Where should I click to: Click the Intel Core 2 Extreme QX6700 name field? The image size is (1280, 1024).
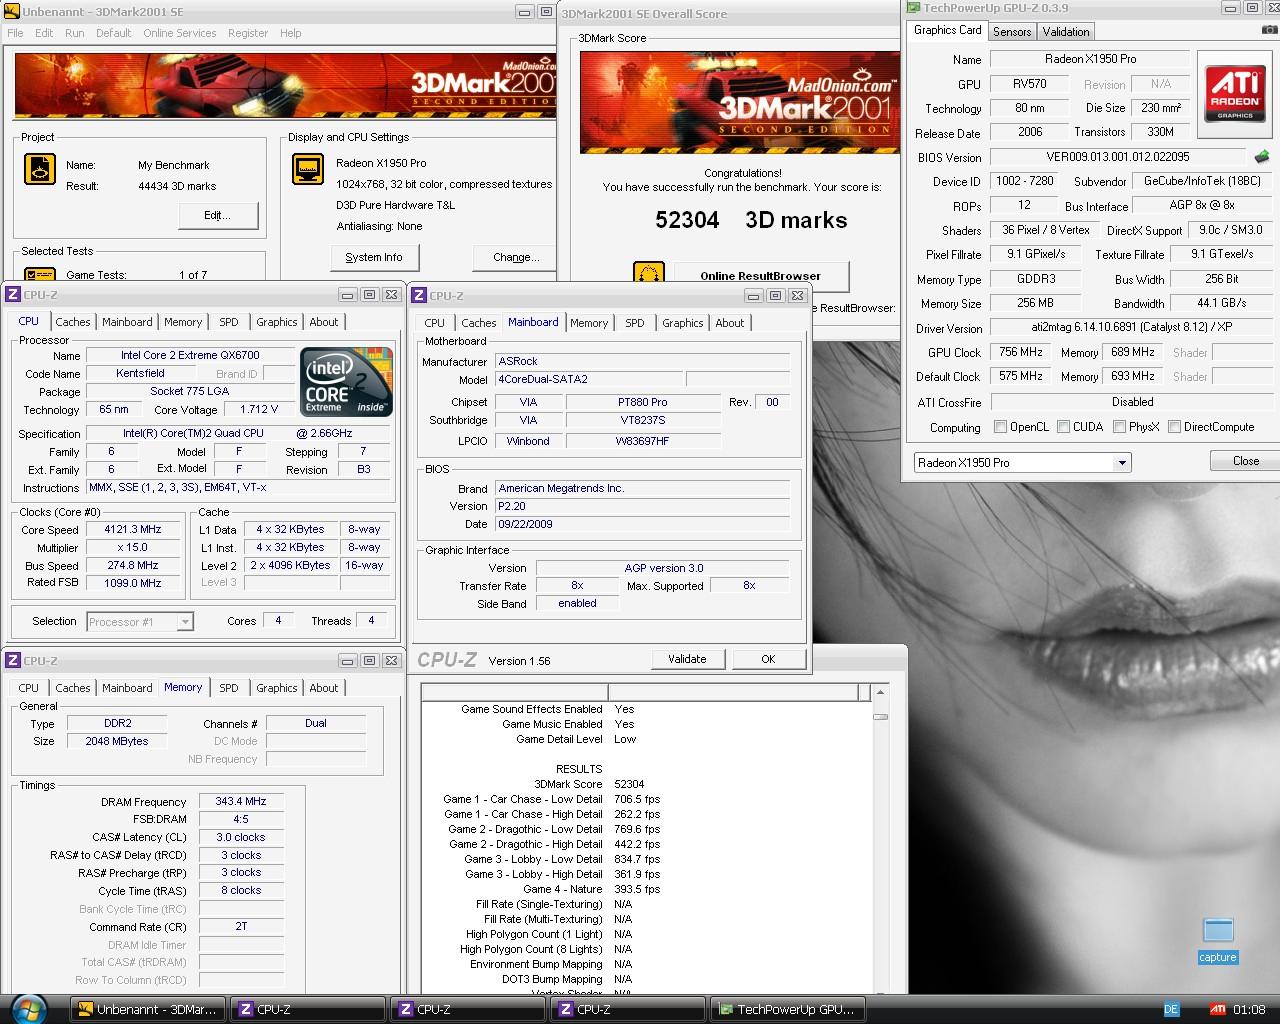coord(190,355)
